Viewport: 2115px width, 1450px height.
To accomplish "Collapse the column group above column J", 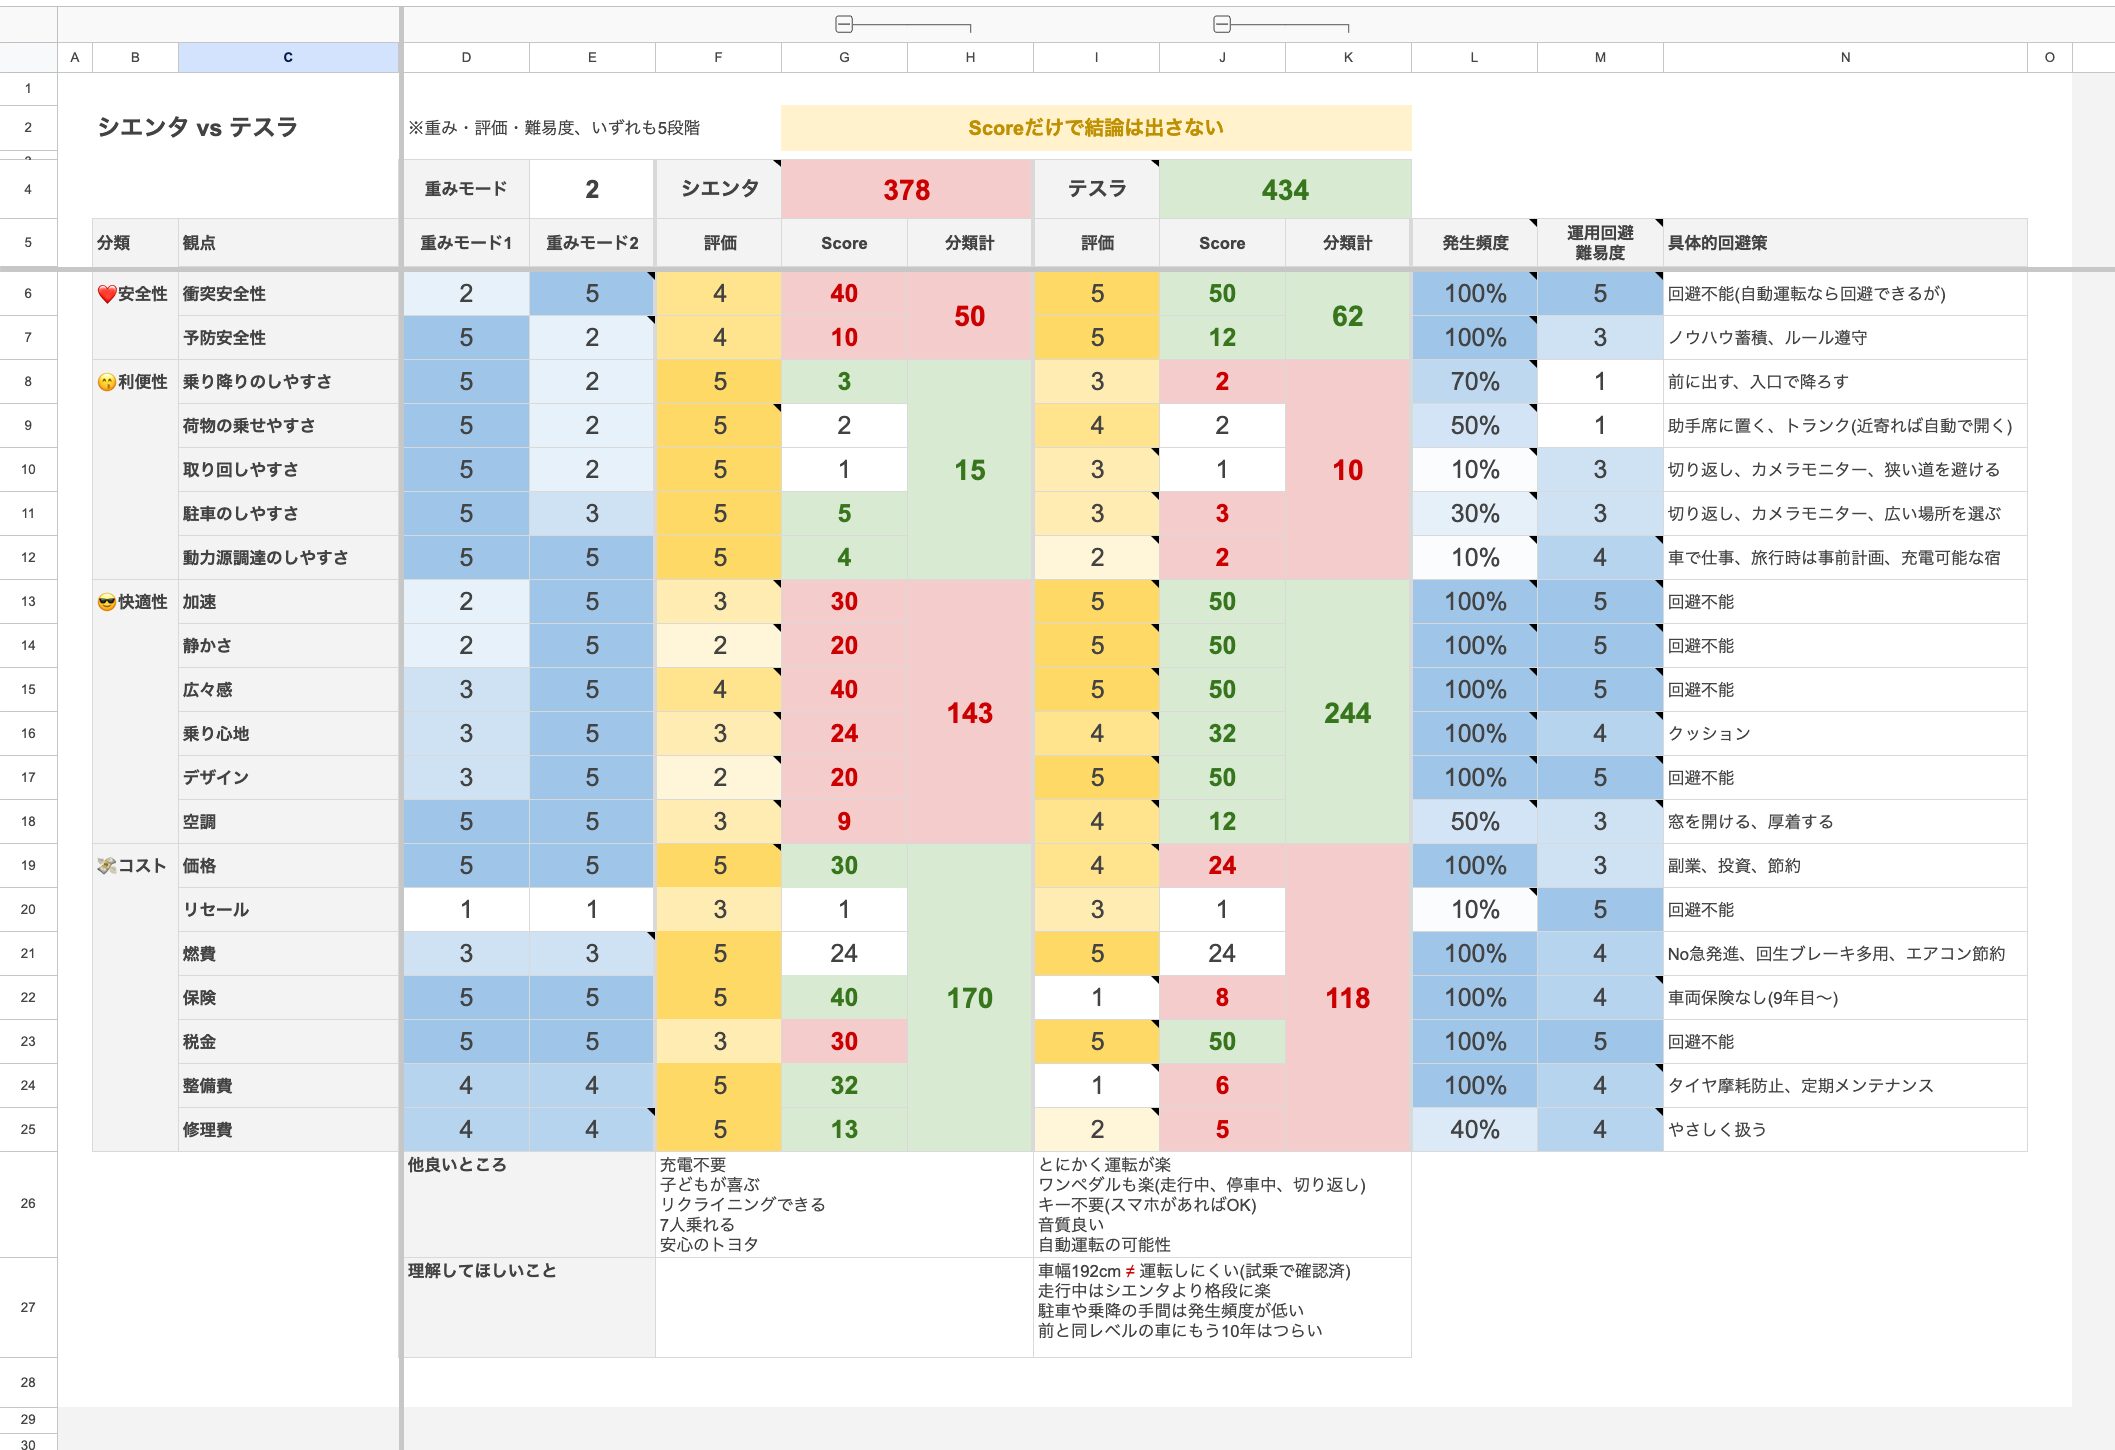I will [1222, 24].
